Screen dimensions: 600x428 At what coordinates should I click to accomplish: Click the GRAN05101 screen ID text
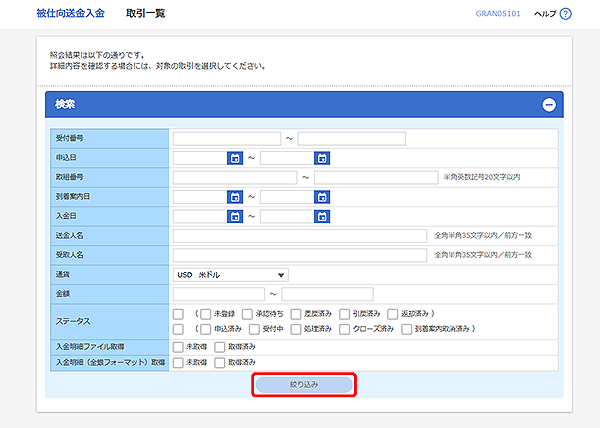coord(498,14)
